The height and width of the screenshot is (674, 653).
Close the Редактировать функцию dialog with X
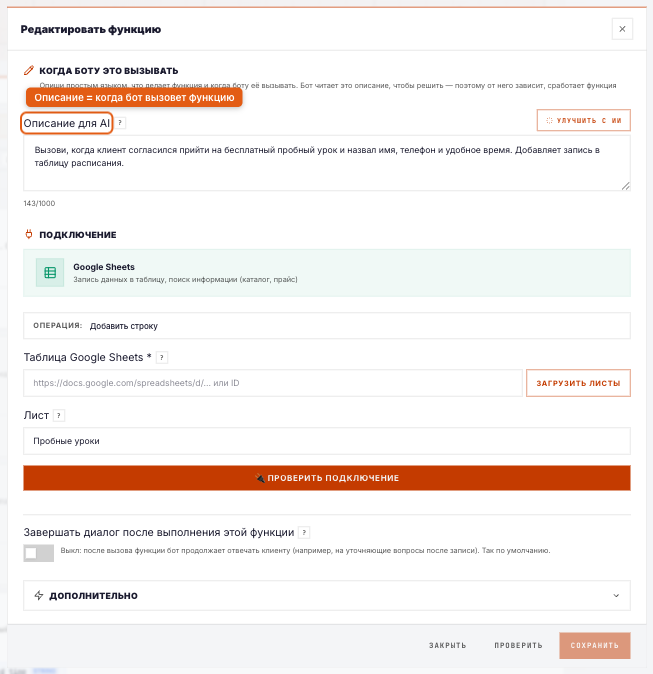[x=622, y=29]
